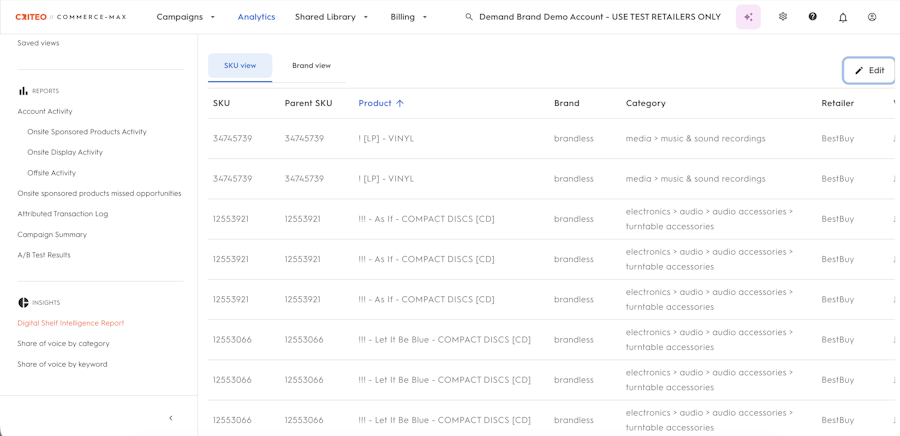The image size is (900, 436).
Task: Click the account selector search field
Action: pyautogui.click(x=593, y=17)
